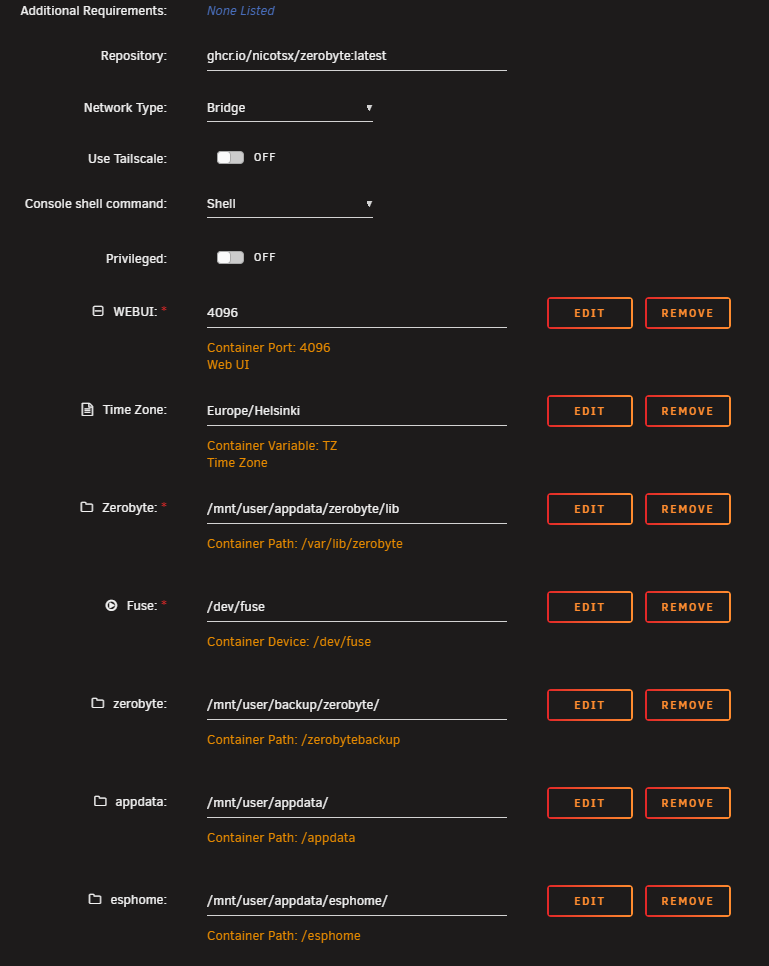Viewport: 769px width, 966px height.
Task: Click the port icon beside WEBUI label
Action: coord(97,312)
